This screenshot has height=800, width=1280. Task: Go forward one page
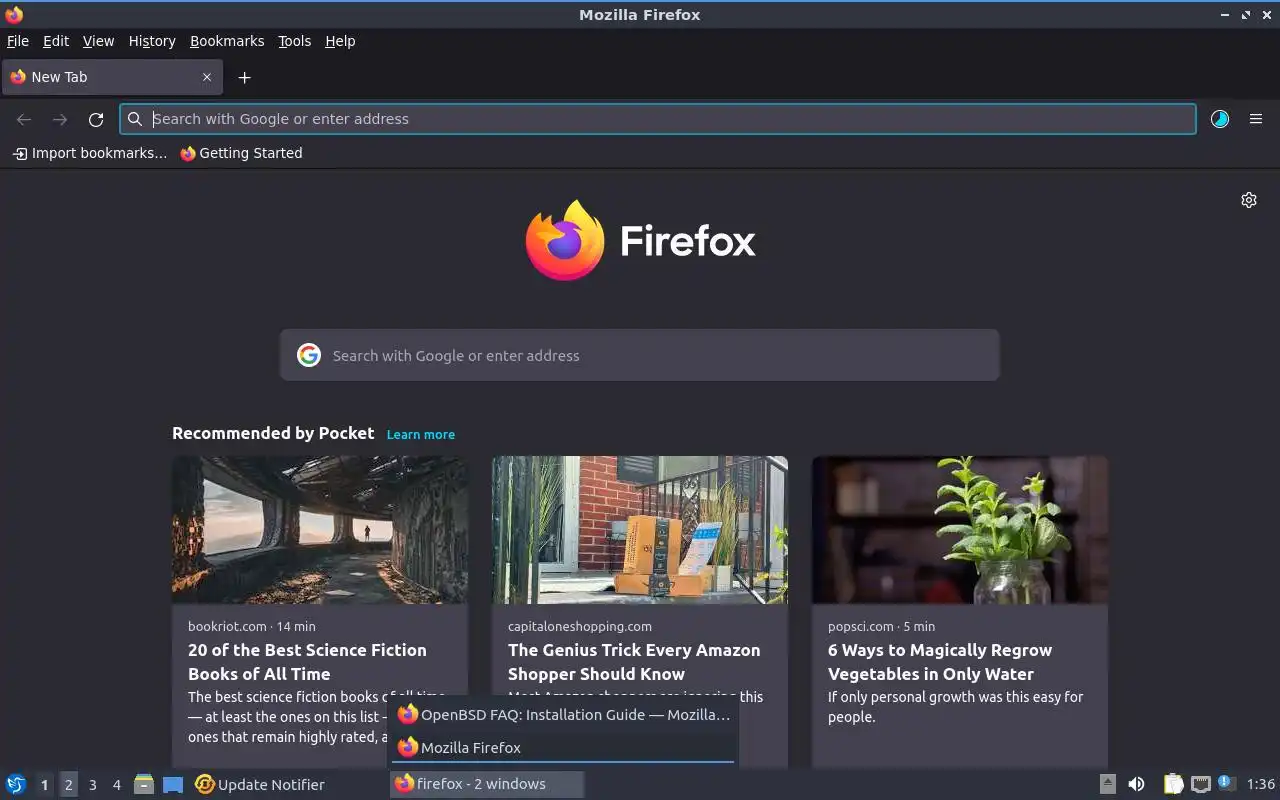coord(60,119)
